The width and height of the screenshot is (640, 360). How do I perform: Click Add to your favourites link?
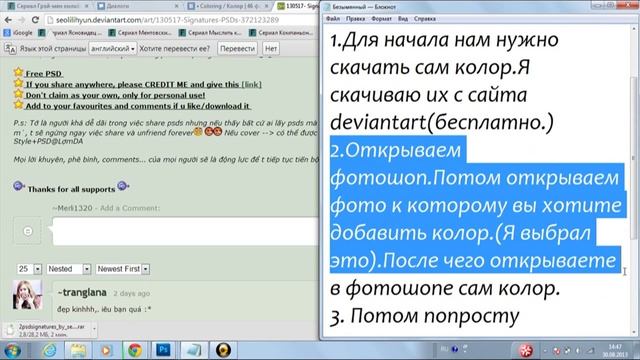(138, 106)
